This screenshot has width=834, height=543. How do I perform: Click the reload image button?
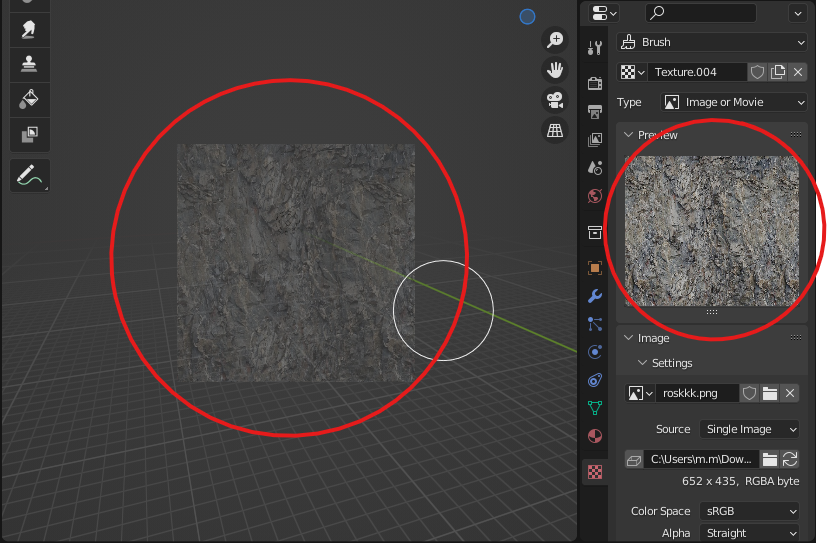coord(790,459)
